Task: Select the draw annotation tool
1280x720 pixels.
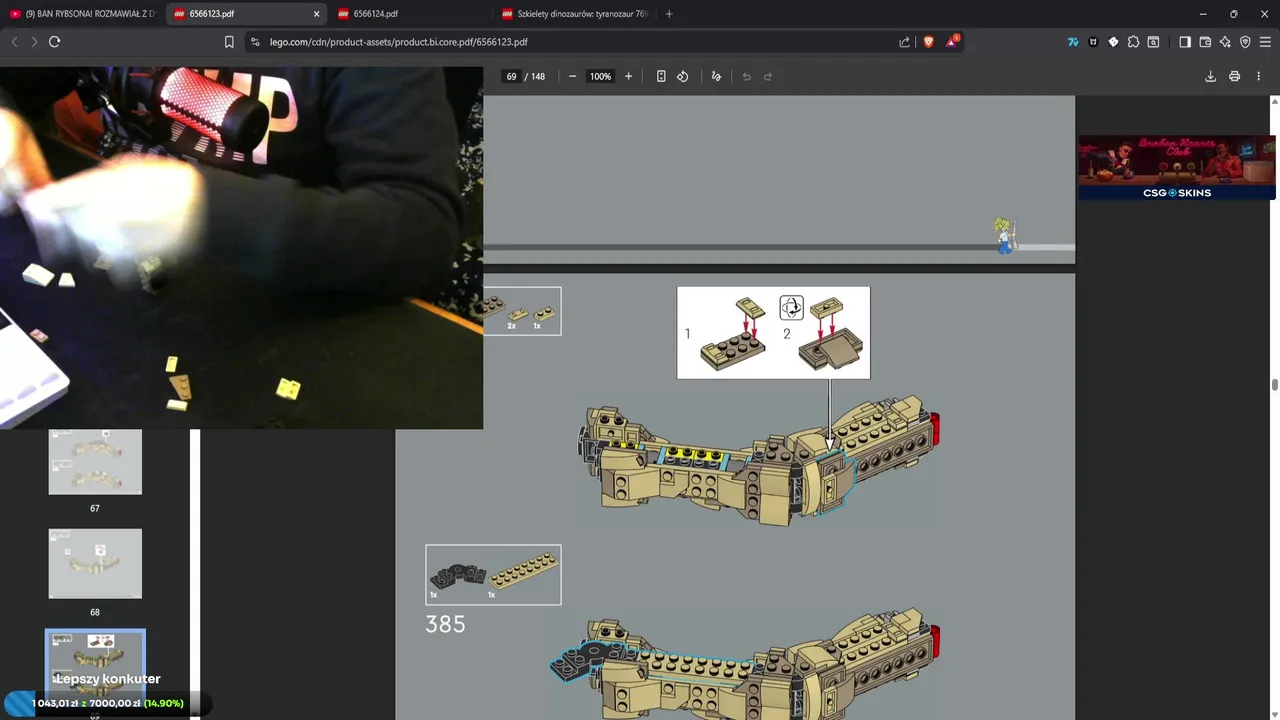Action: click(716, 76)
